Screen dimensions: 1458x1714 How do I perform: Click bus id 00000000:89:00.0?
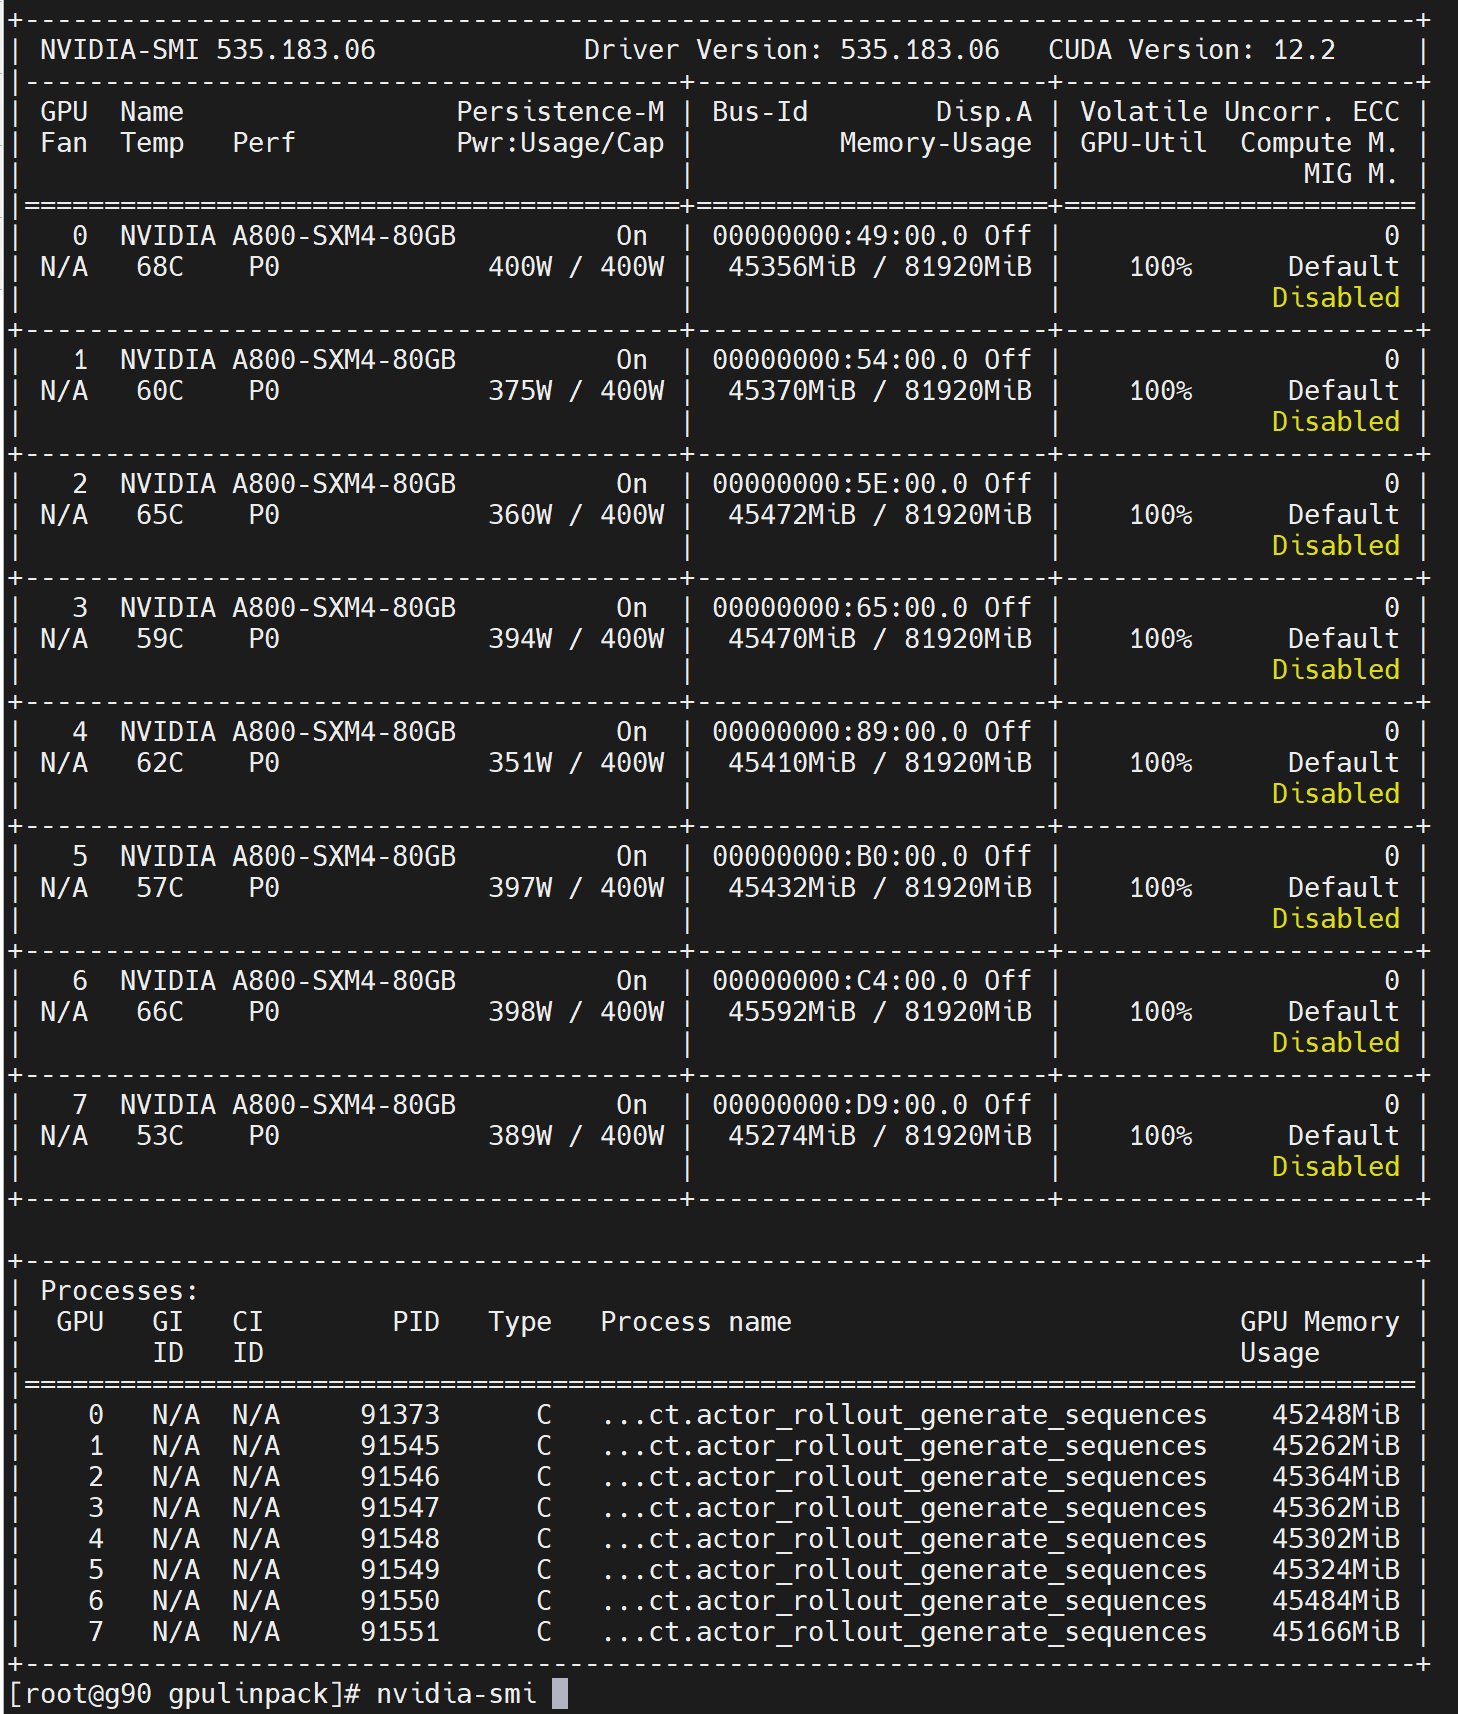(x=839, y=732)
